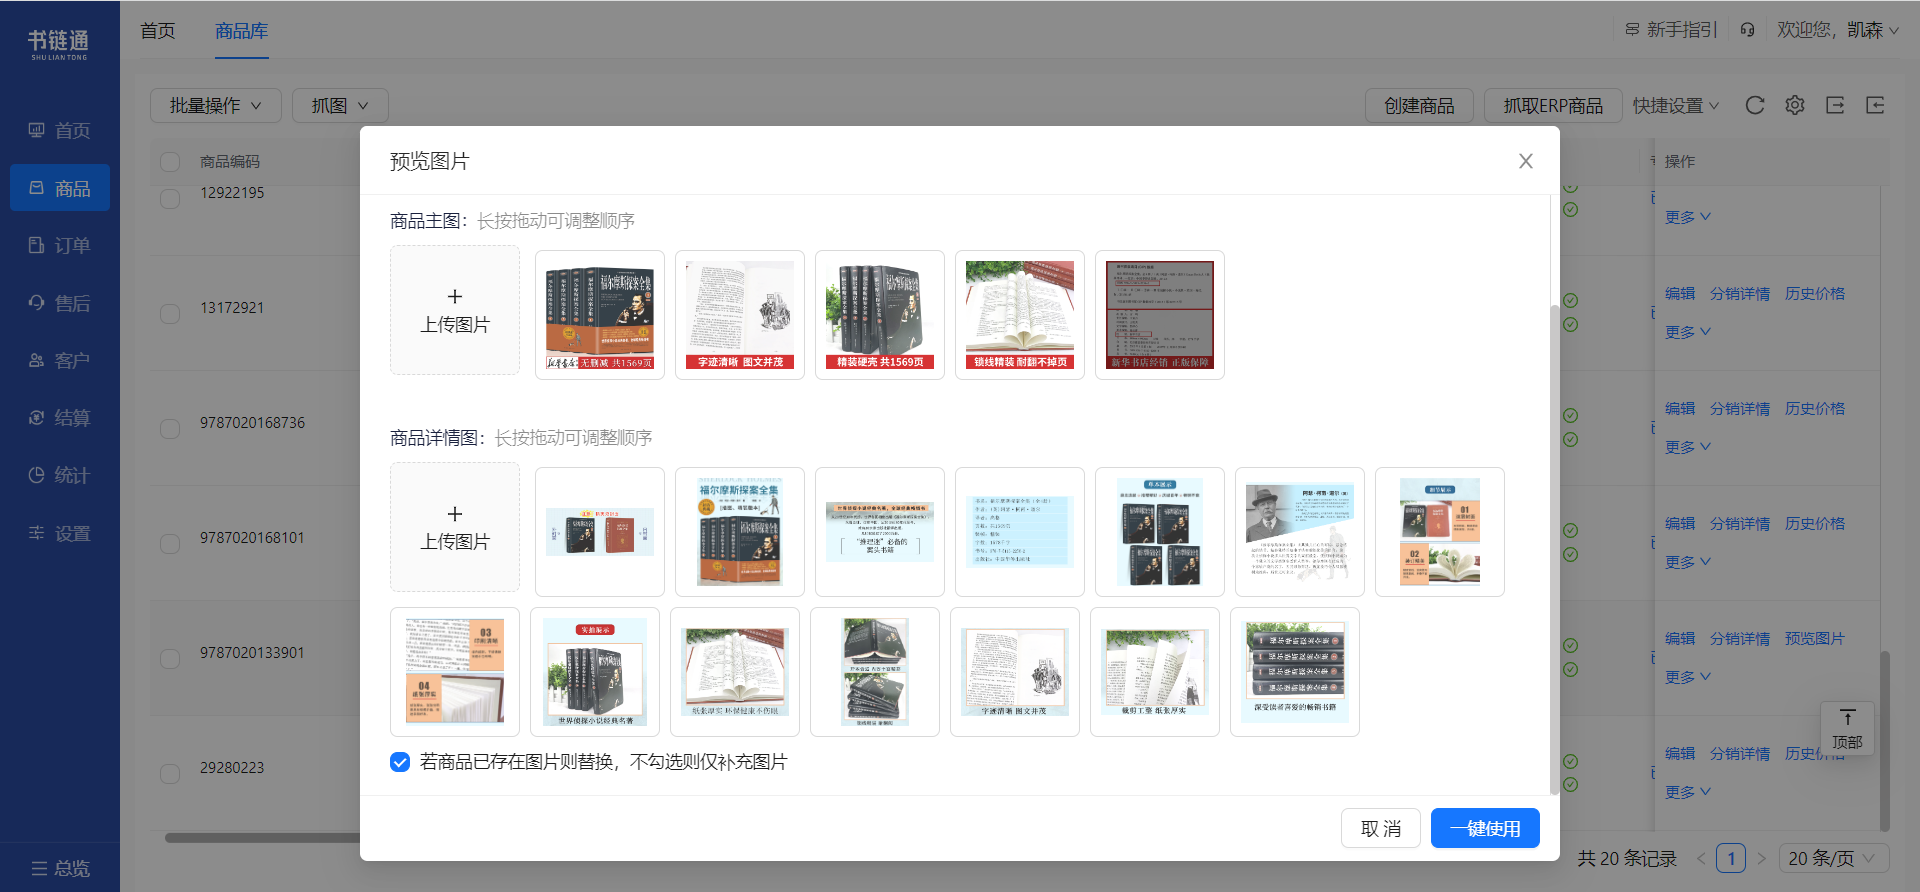The image size is (1920, 892).
Task: Select main image labeled 精装硬壳 共1569页
Action: click(x=880, y=315)
